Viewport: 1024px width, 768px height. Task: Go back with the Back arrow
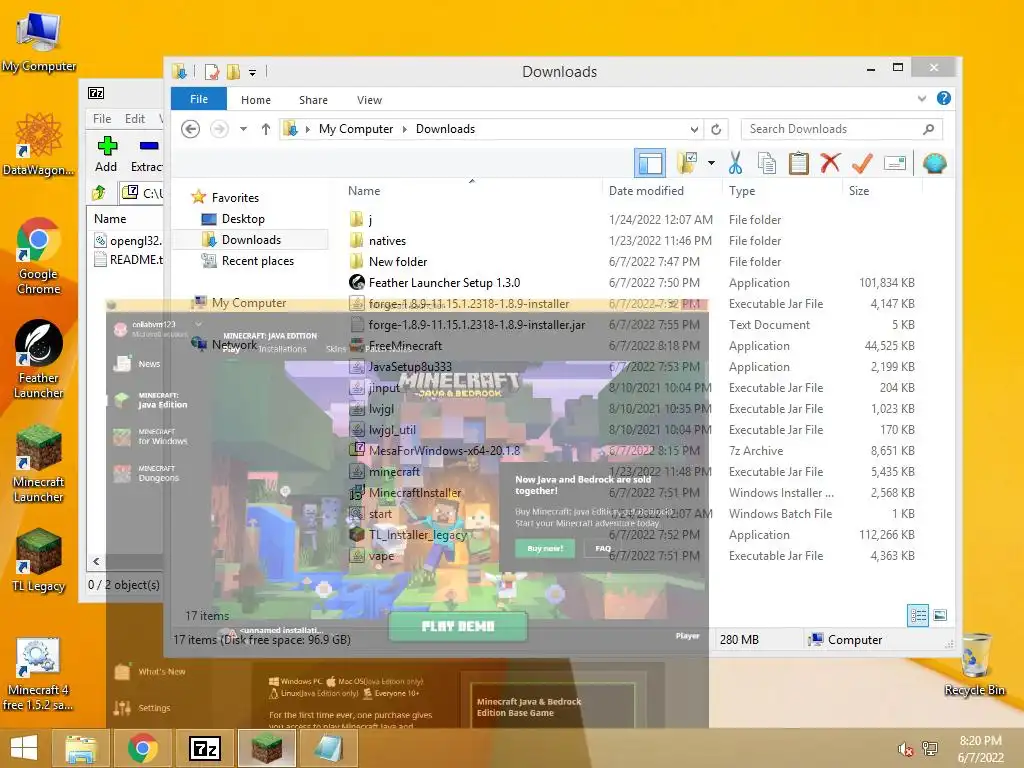(191, 129)
